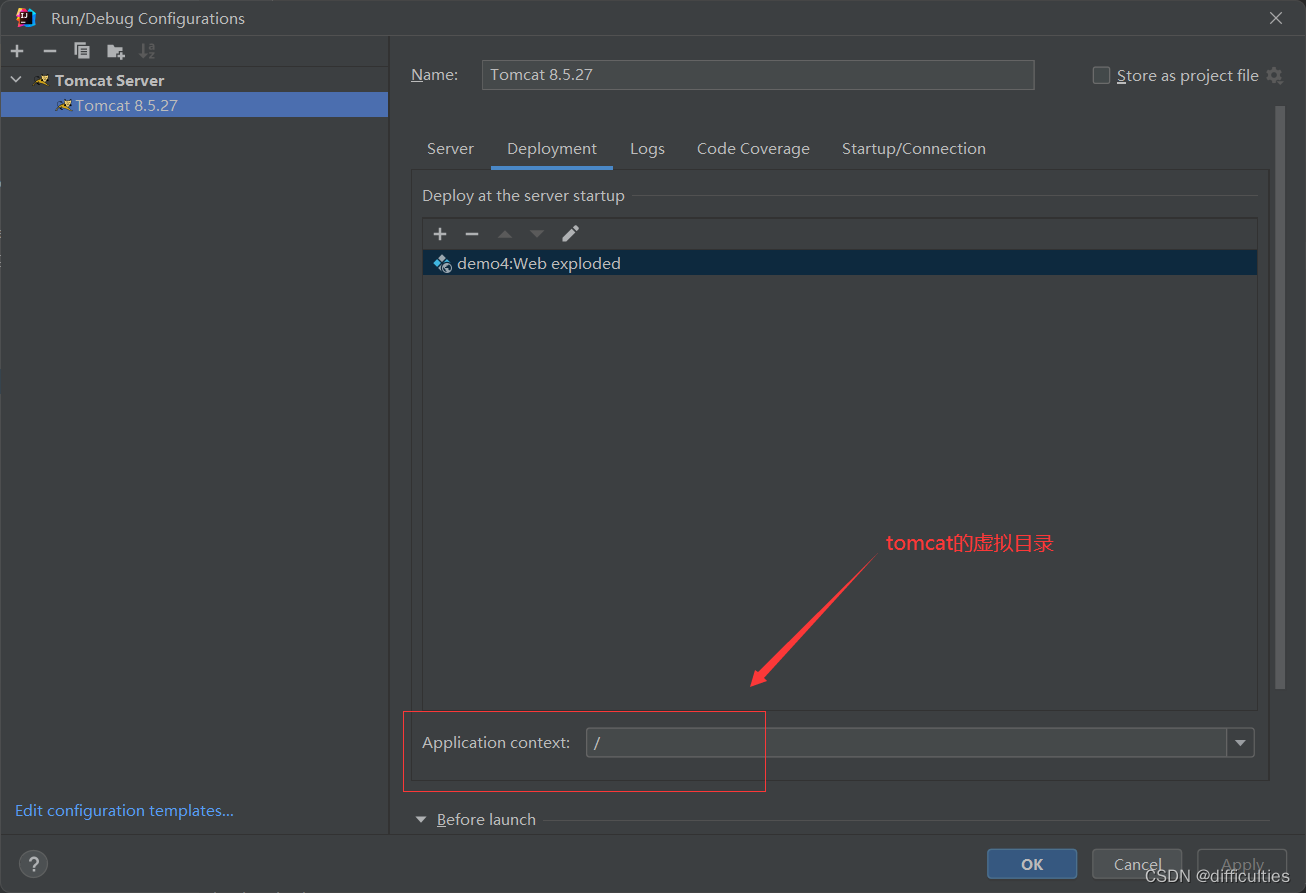1306x893 pixels.
Task: Click the vertical scrollbar of settings pane
Action: 1280,397
